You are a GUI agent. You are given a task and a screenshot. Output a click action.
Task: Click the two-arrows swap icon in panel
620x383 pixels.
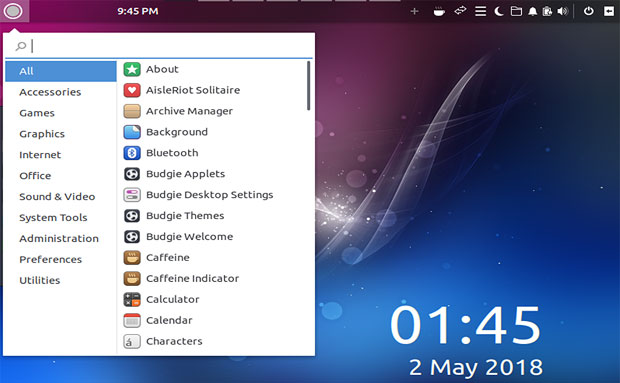[460, 11]
